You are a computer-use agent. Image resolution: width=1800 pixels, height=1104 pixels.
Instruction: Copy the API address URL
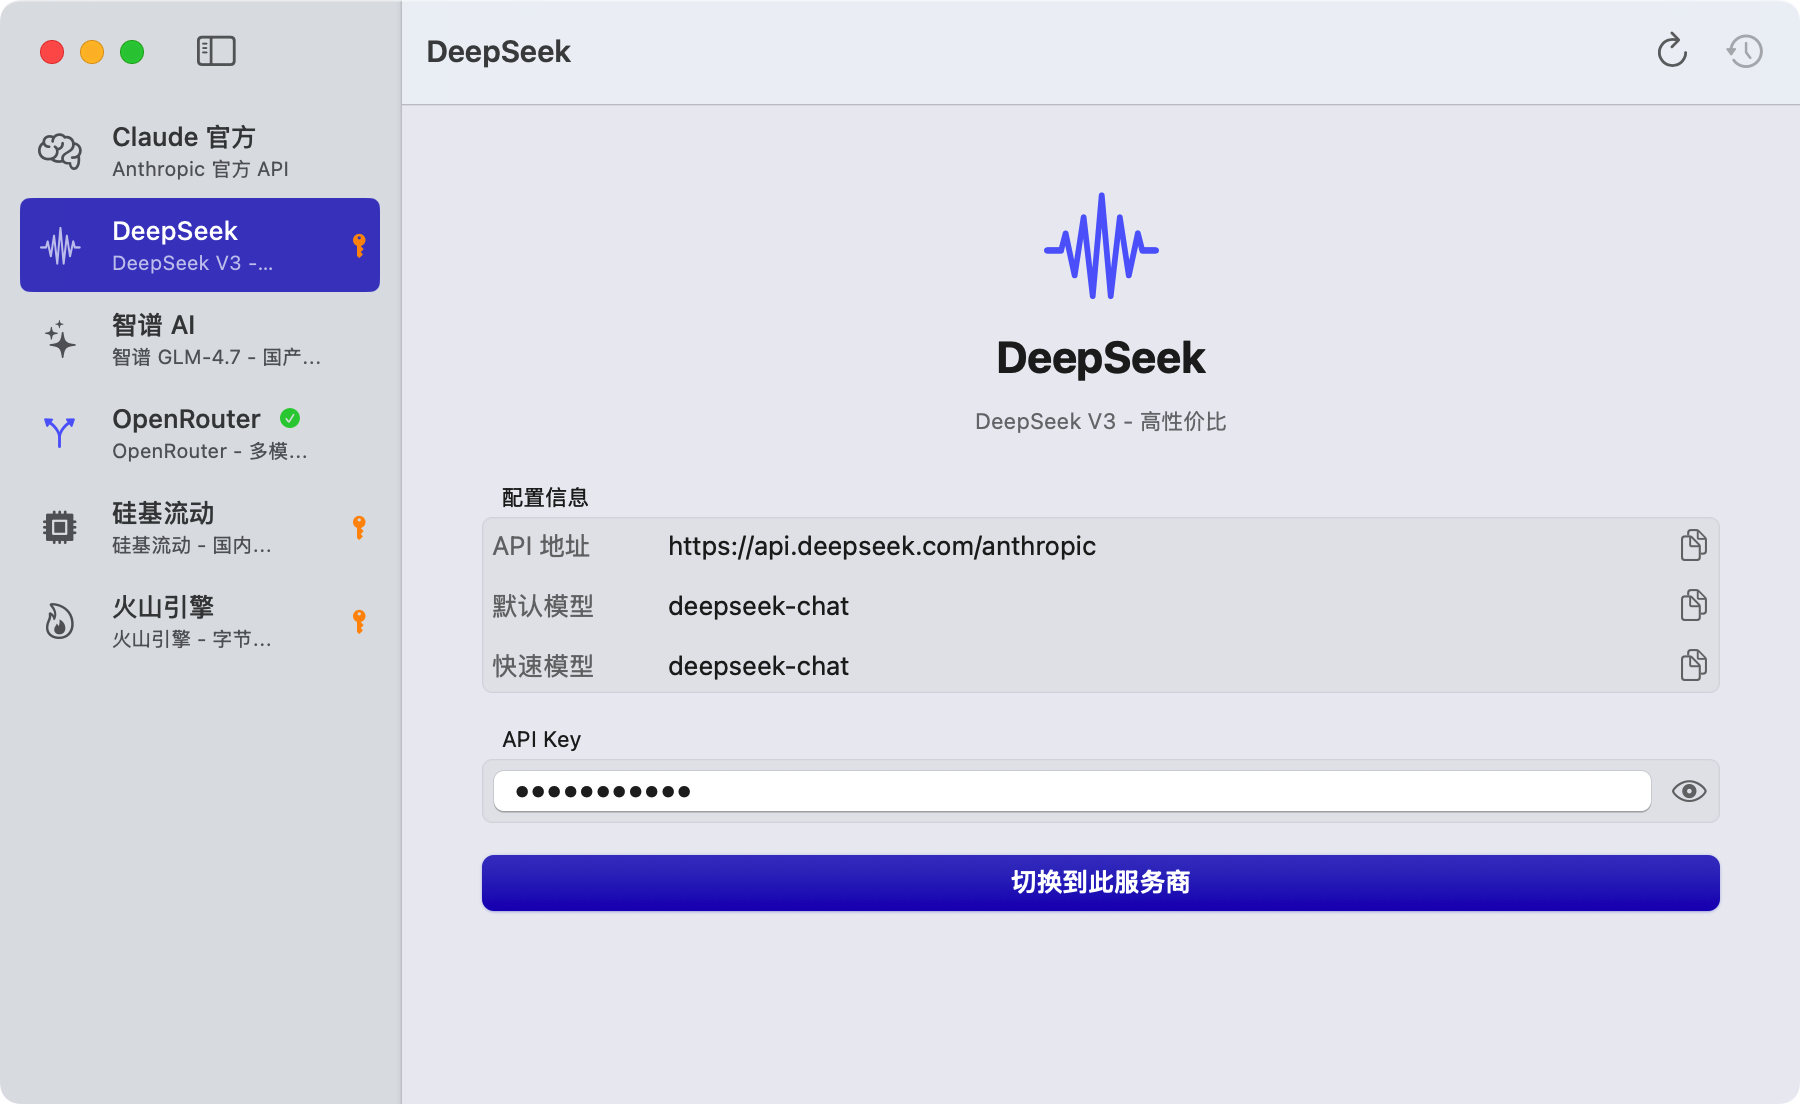coord(1693,545)
